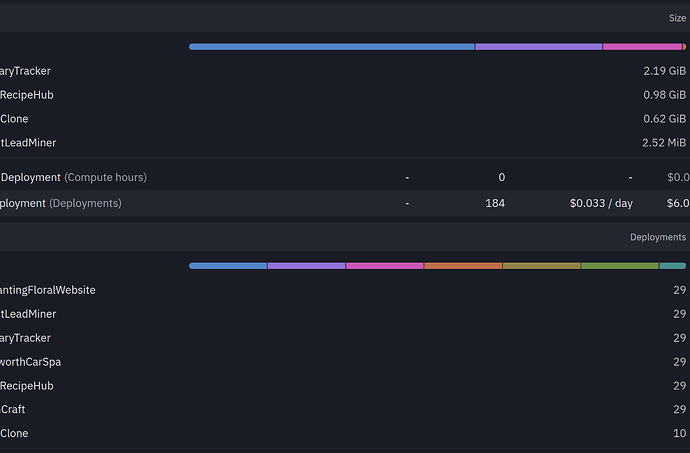Click the 29 count for Craft
690x453 pixels.
coord(679,409)
